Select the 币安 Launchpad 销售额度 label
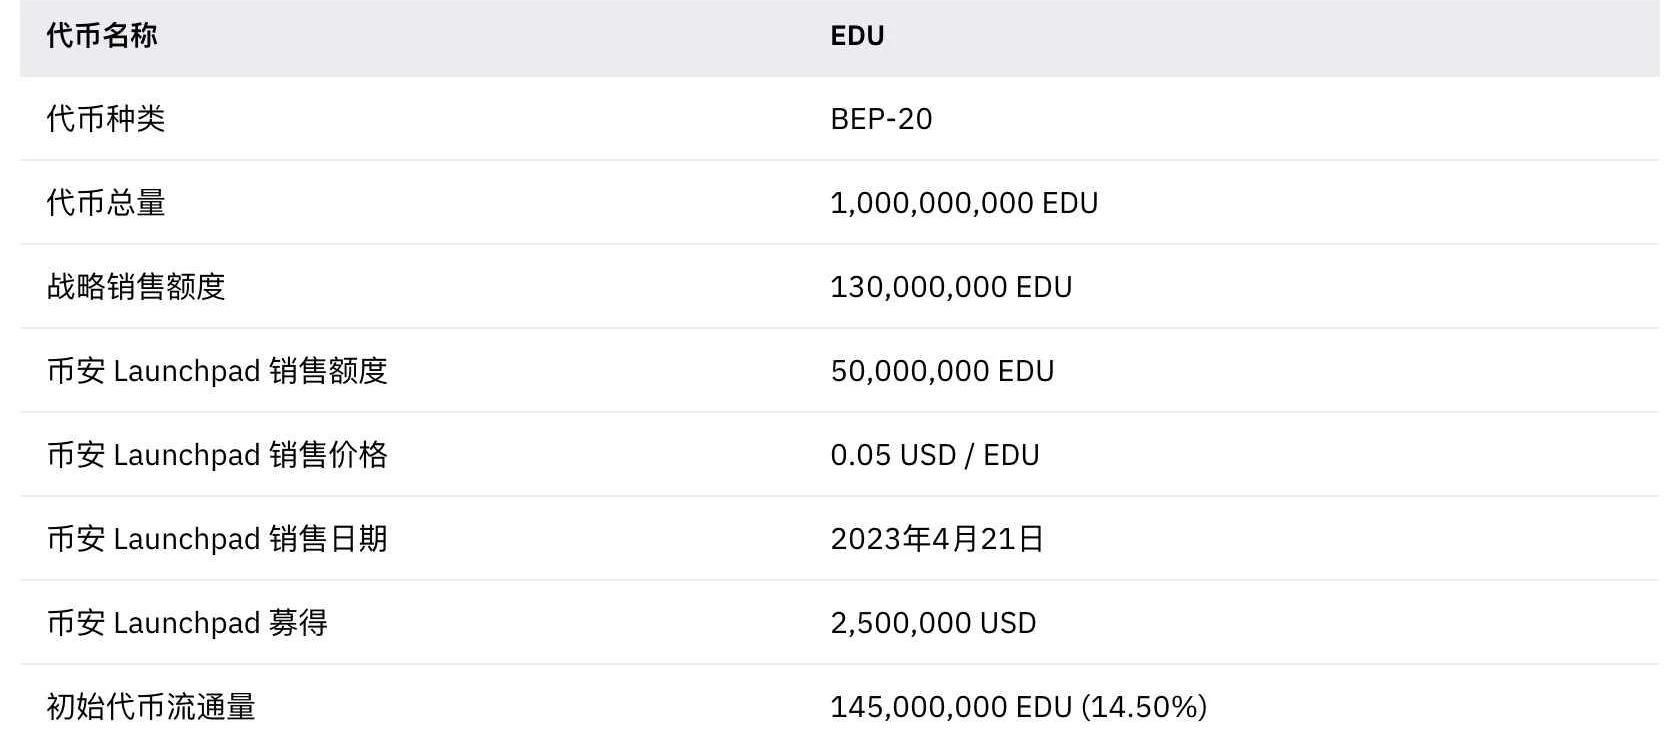1676x744 pixels. point(217,371)
